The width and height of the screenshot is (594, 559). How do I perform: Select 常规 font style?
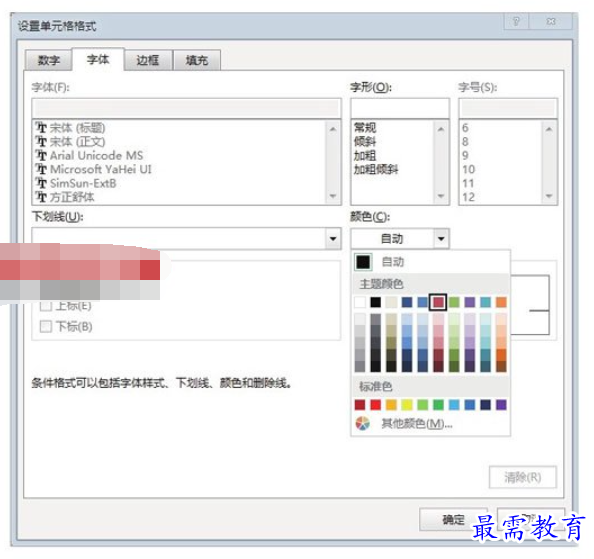click(x=365, y=128)
